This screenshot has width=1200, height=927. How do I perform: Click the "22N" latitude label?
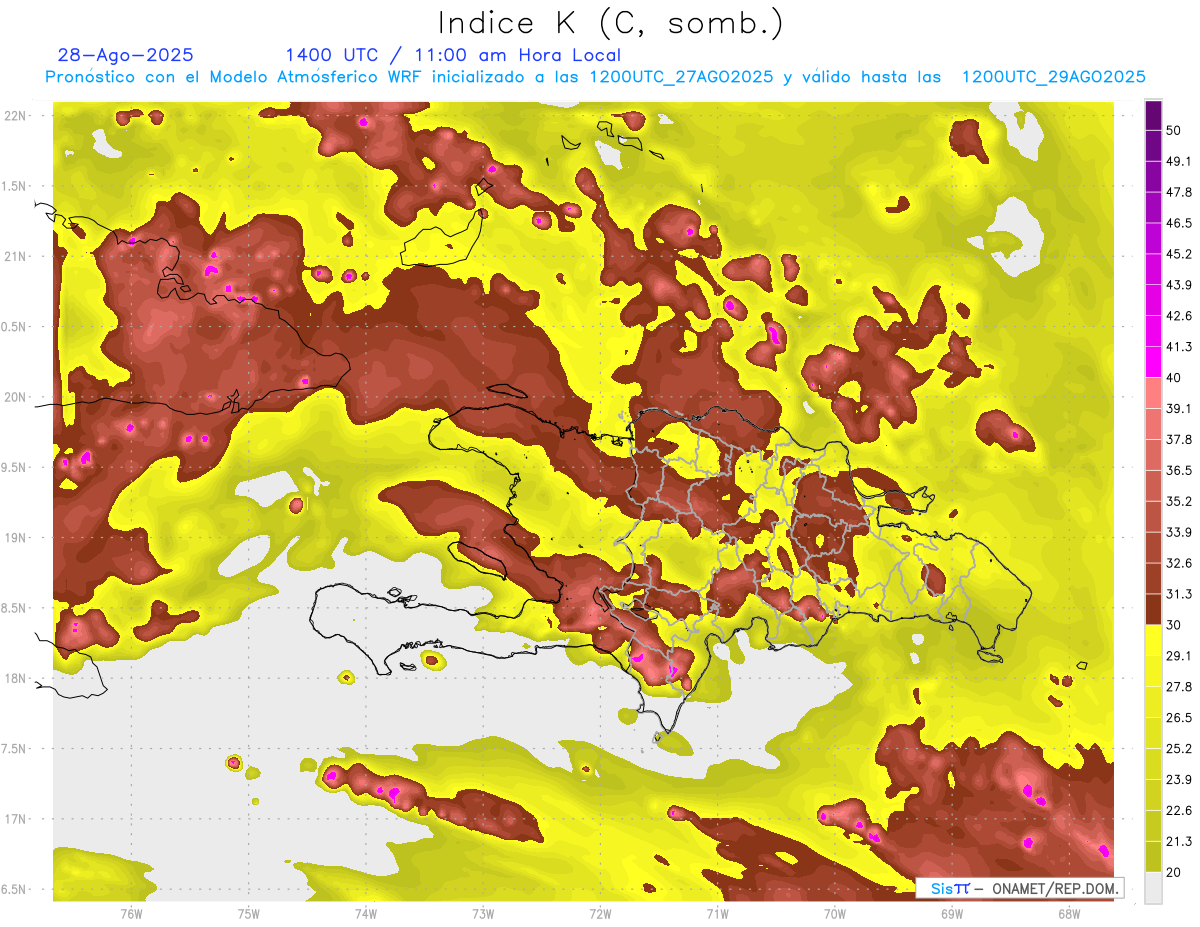(x=15, y=116)
